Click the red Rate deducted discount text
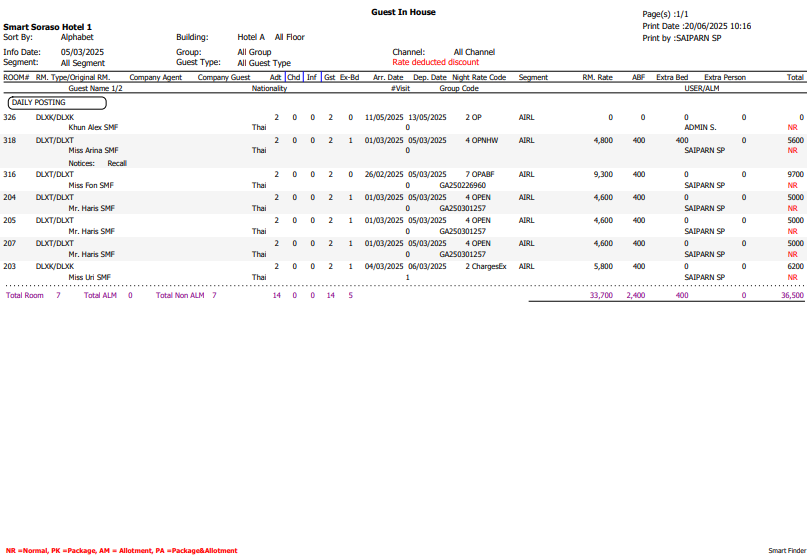 pos(435,62)
